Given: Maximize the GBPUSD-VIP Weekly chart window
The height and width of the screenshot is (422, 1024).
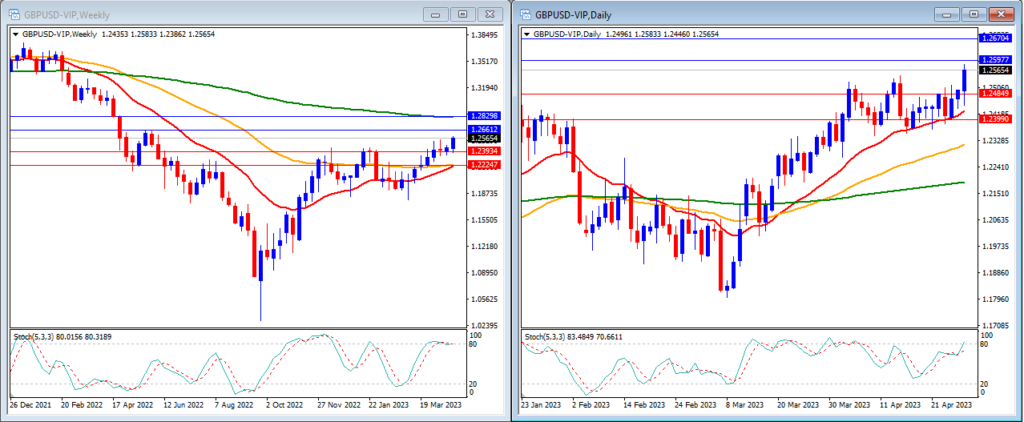Looking at the screenshot, I should pyautogui.click(x=463, y=14).
